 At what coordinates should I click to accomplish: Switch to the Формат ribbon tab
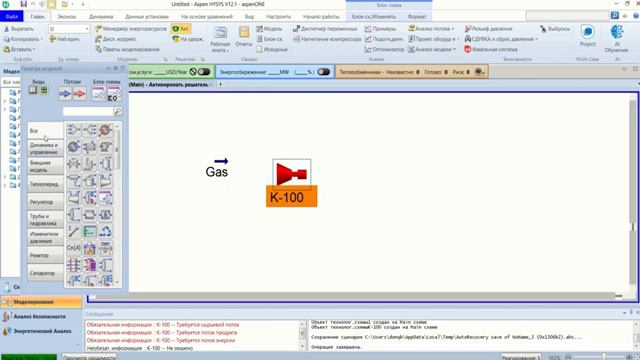click(x=417, y=17)
